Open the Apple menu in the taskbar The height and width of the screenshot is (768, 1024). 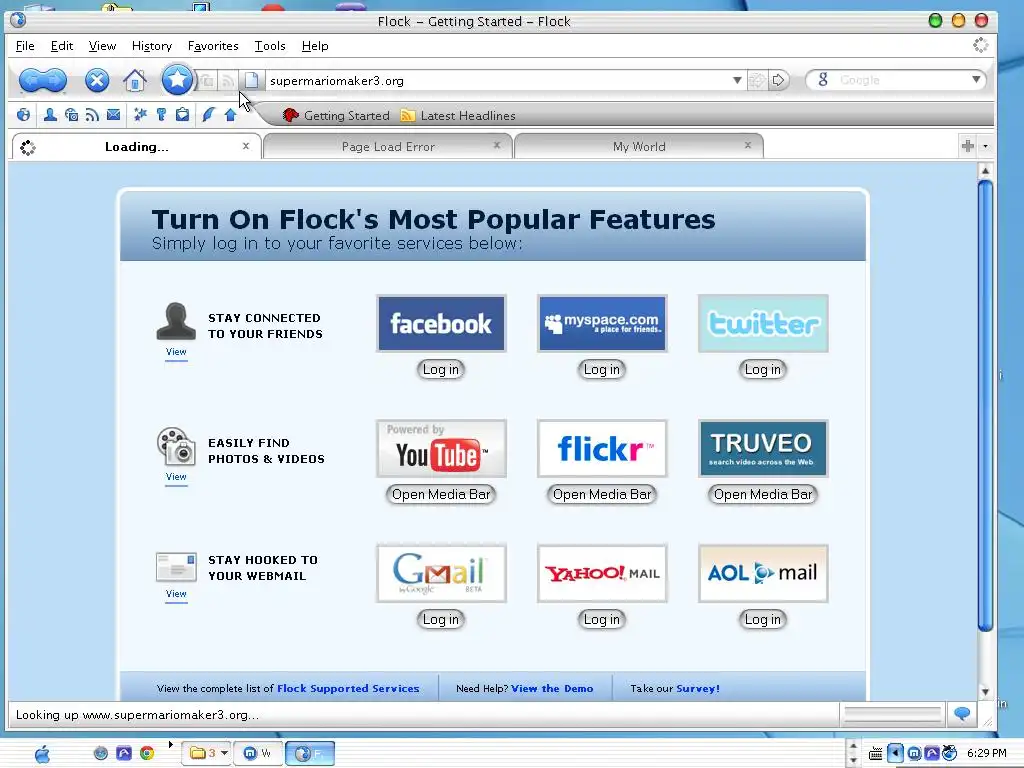pyautogui.click(x=42, y=754)
